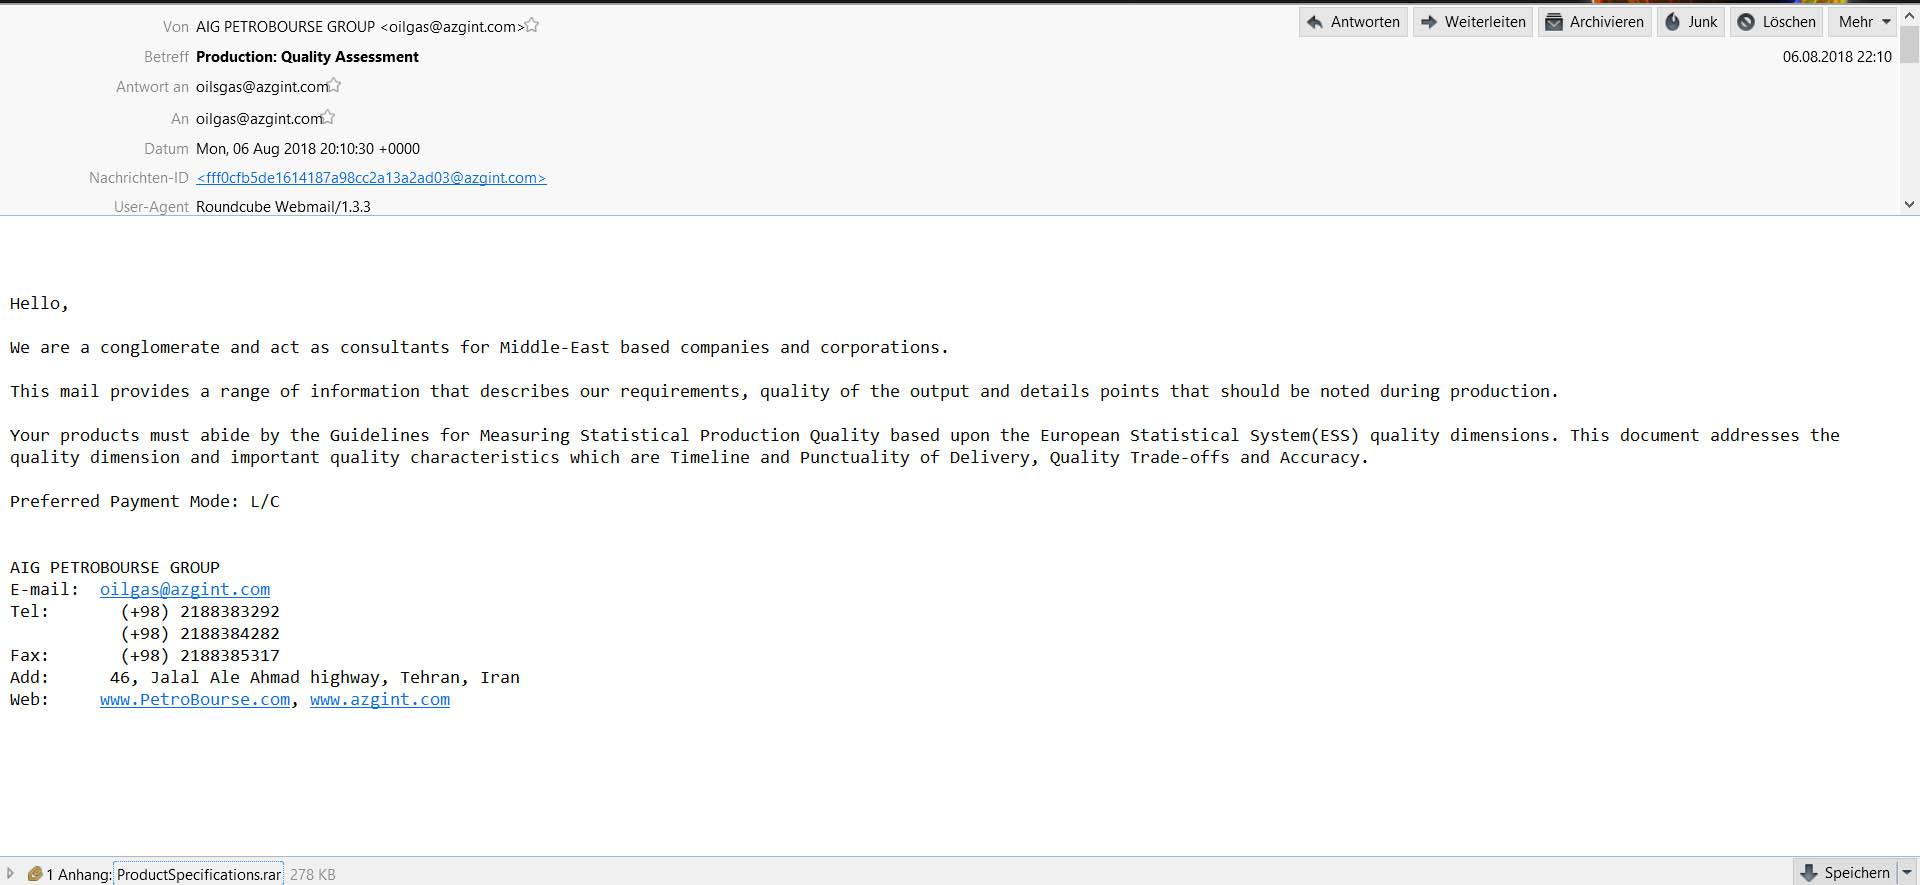Open oilgas@azgint.com link in signature
1920x885 pixels.
(185, 590)
